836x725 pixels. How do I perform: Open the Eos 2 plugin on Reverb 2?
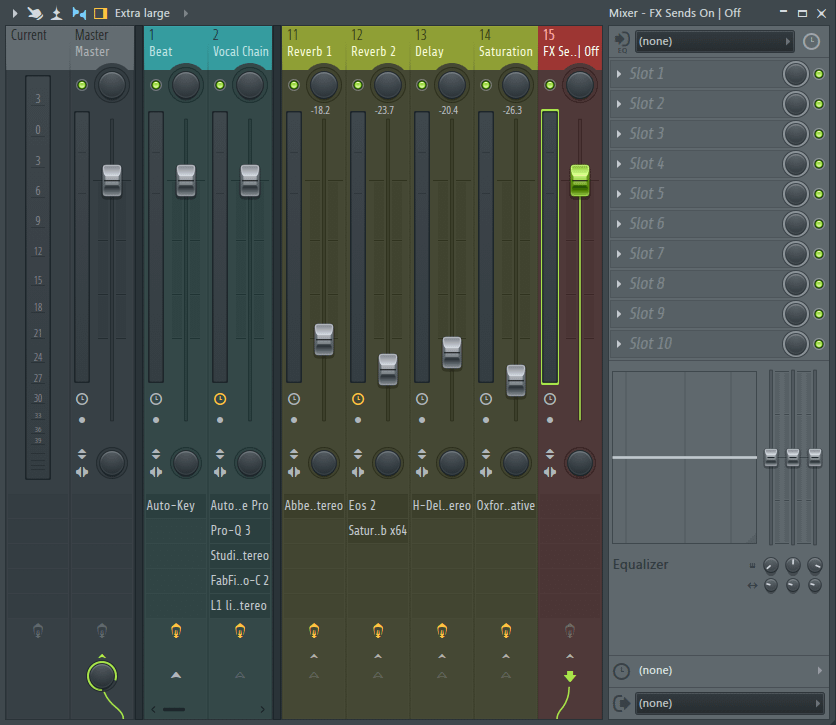pyautogui.click(x=378, y=506)
